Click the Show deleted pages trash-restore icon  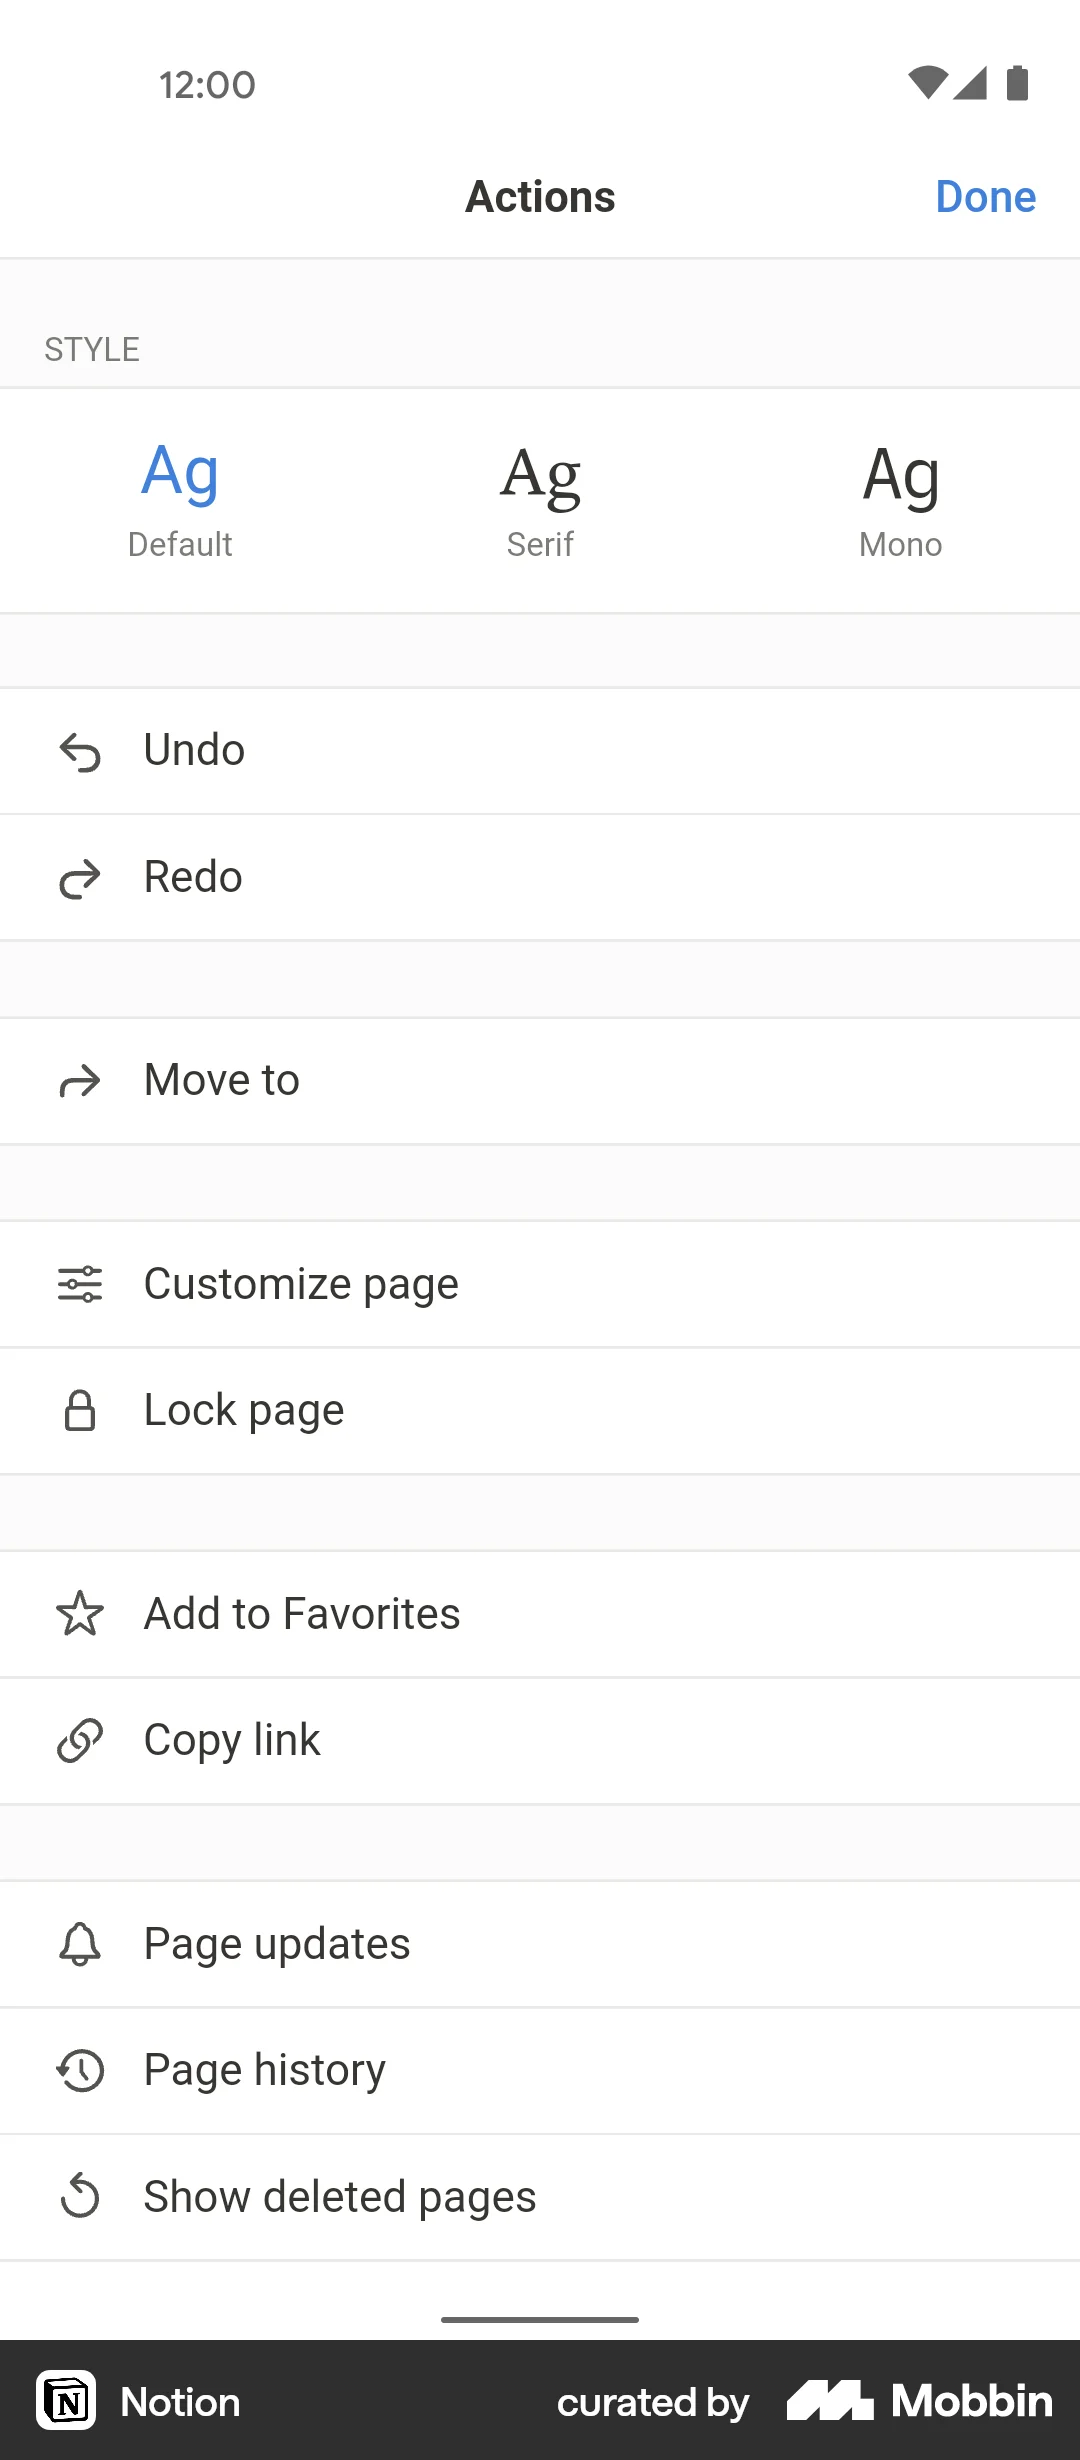[80, 2197]
